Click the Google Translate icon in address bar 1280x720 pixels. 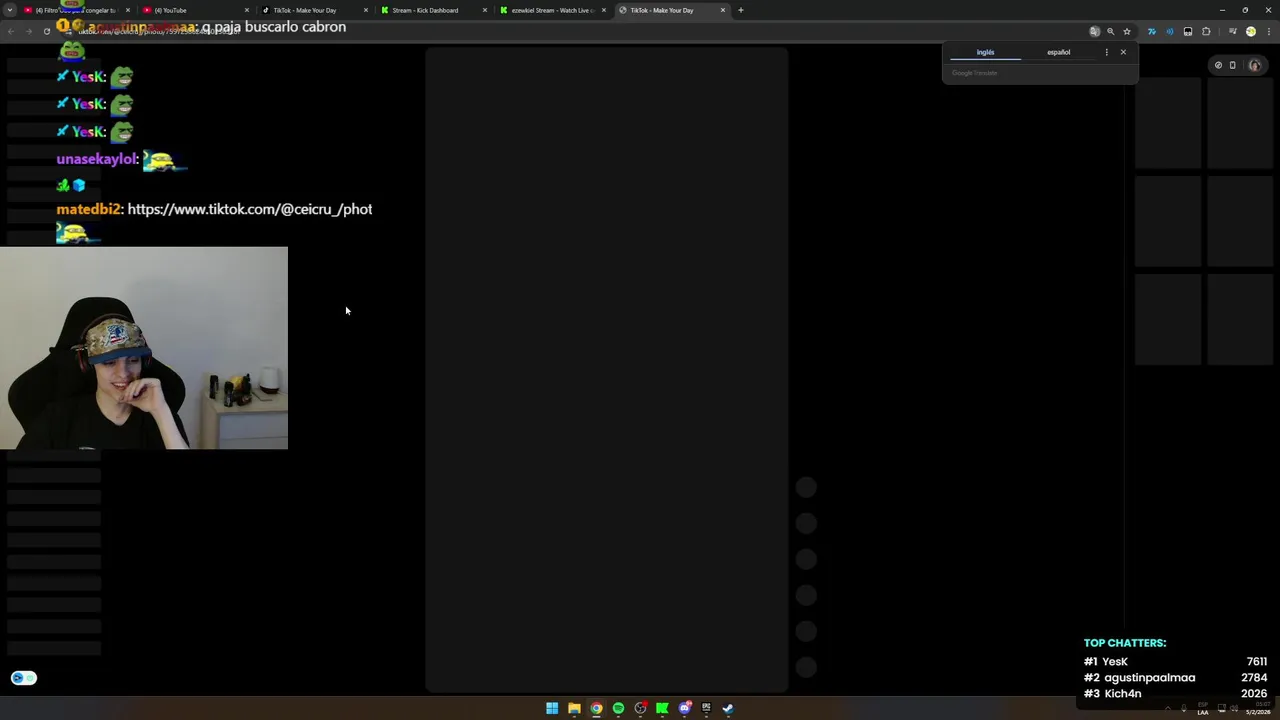click(1094, 31)
